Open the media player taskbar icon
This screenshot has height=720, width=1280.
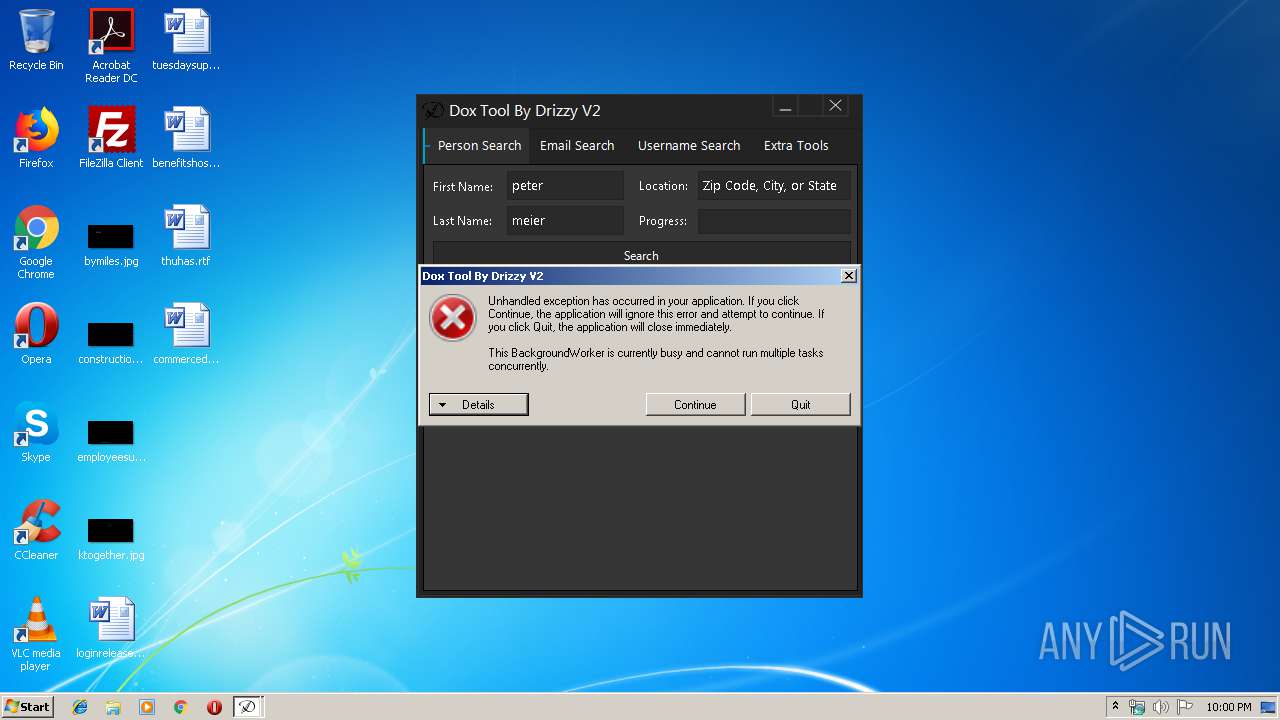point(147,707)
